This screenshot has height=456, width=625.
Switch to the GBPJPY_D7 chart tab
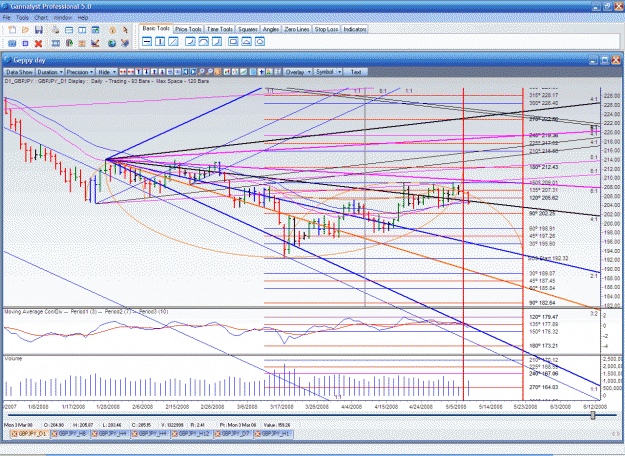pos(234,434)
